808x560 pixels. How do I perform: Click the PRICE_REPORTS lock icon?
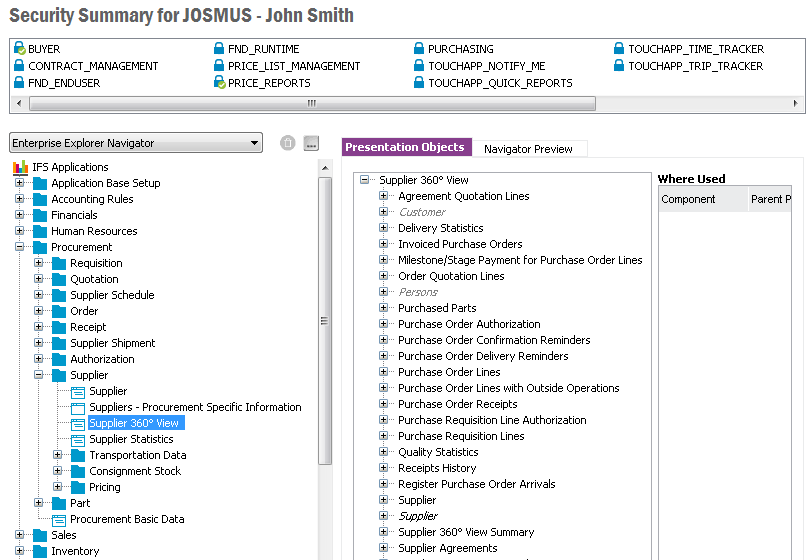(220, 82)
